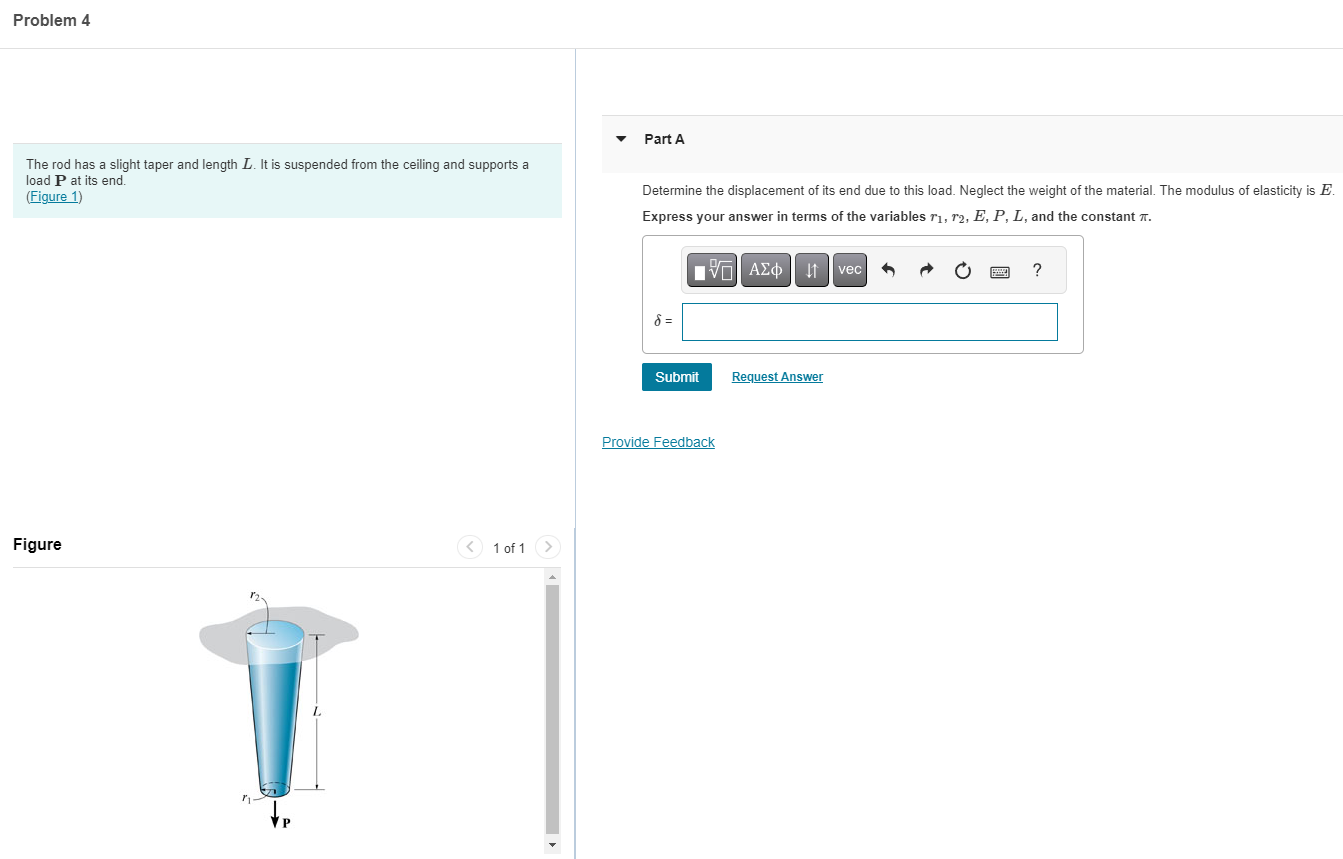Submit the answer for Part A
The width and height of the screenshot is (1343, 859).
point(676,377)
